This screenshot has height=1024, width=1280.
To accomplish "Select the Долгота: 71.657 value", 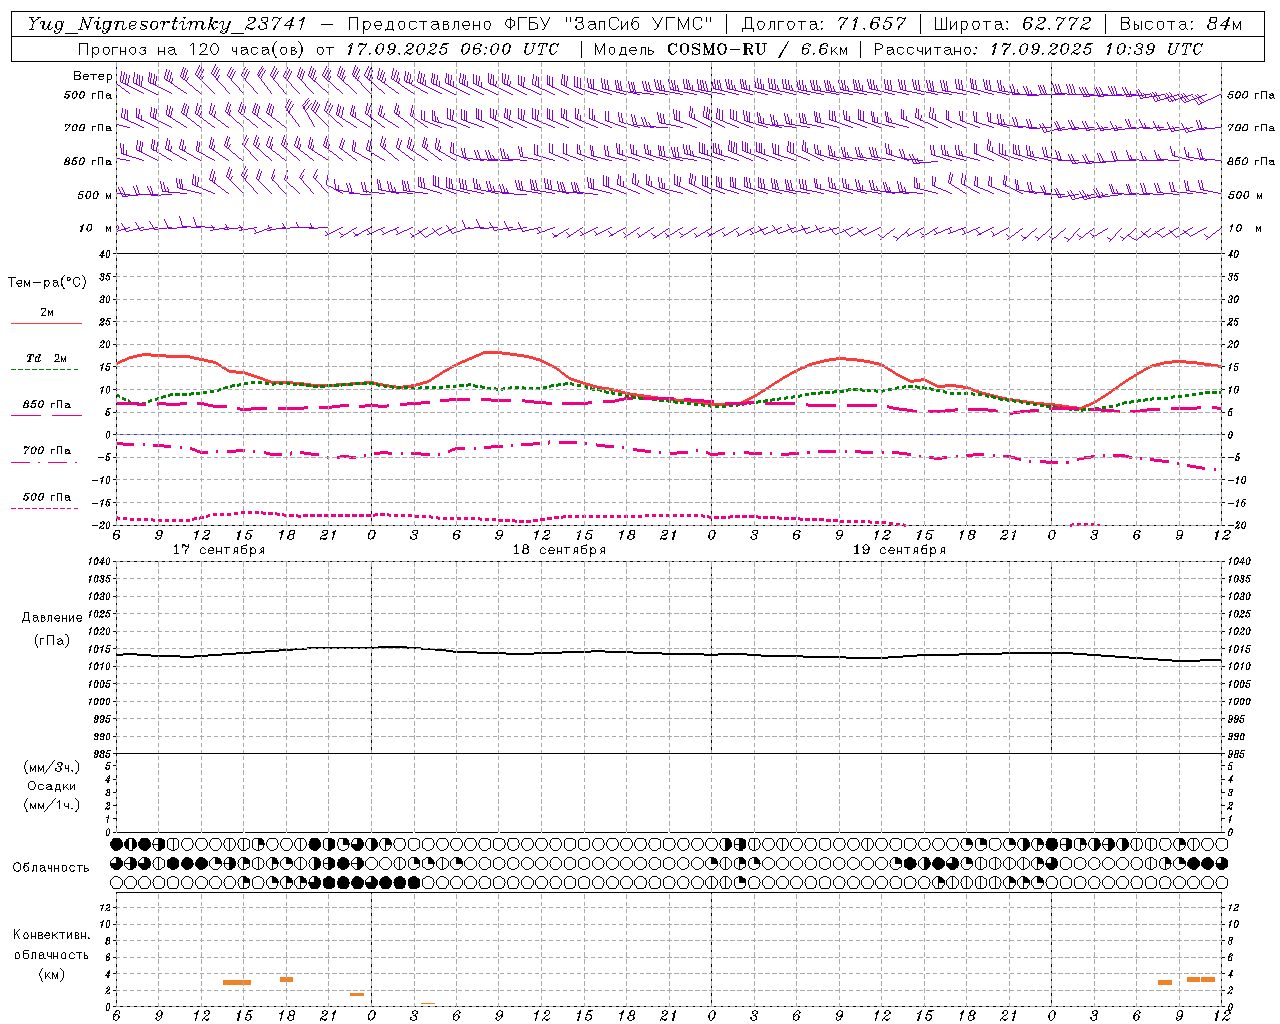I will tap(824, 24).
